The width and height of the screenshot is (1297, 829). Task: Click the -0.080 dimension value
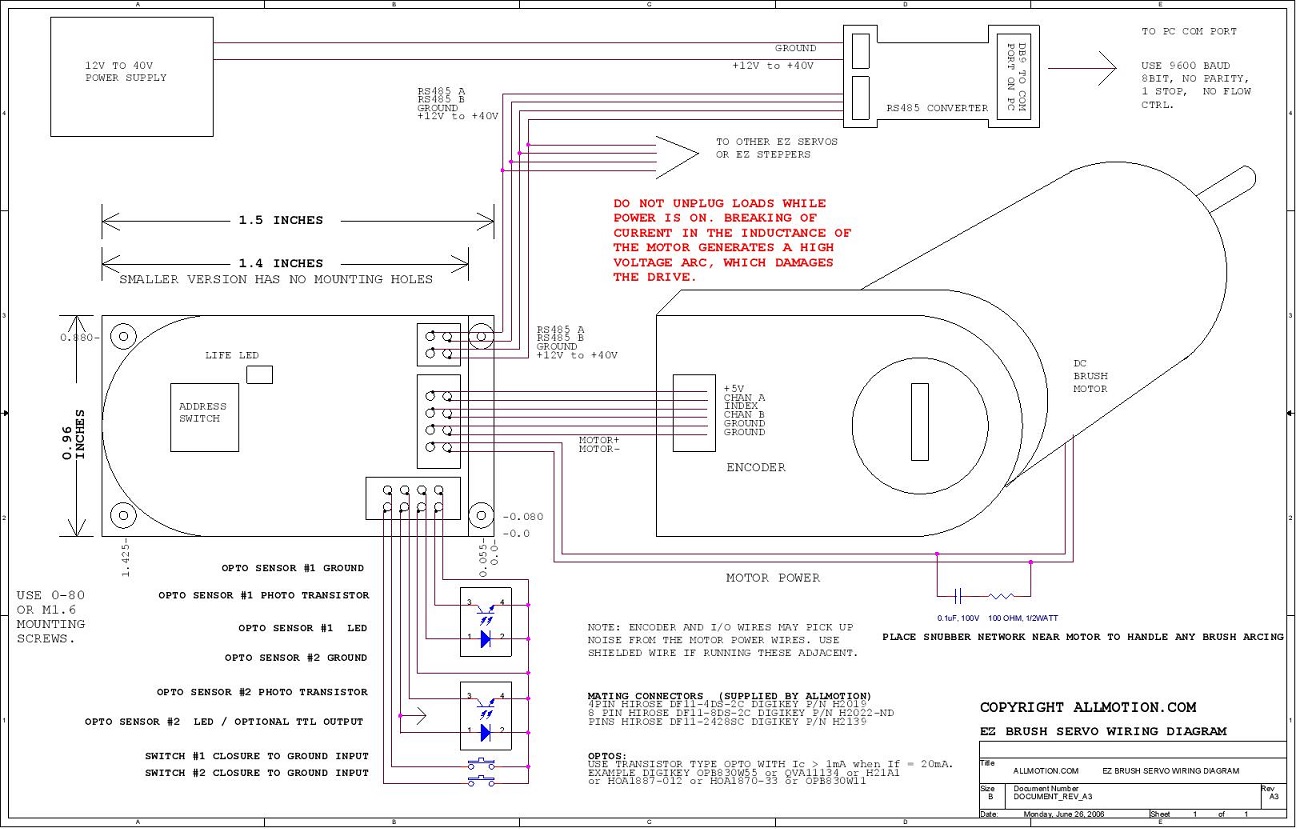[x=523, y=518]
